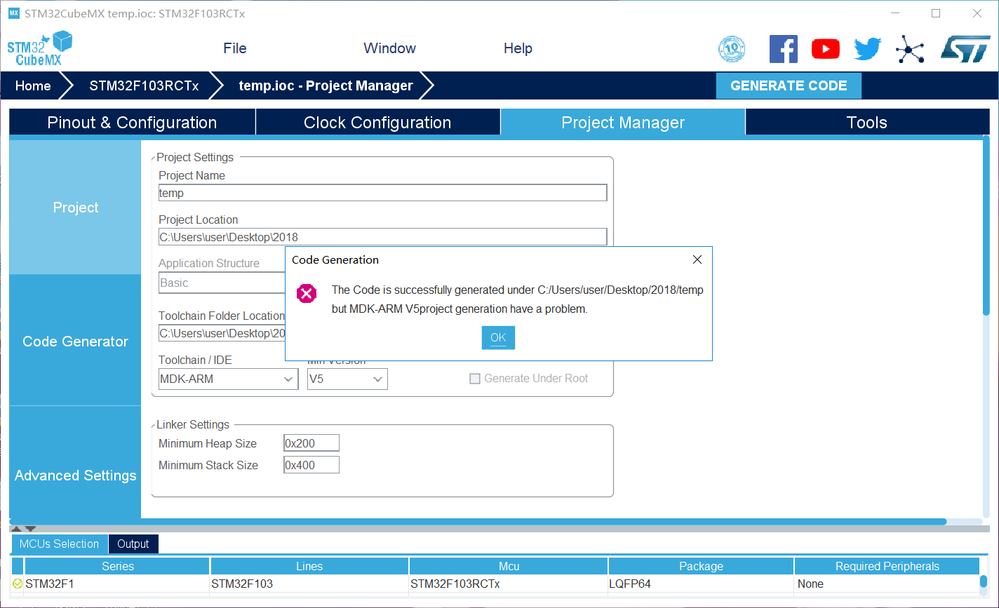Screen dimensions: 999x608
Task: Click the Lines column header
Action: coord(309,566)
